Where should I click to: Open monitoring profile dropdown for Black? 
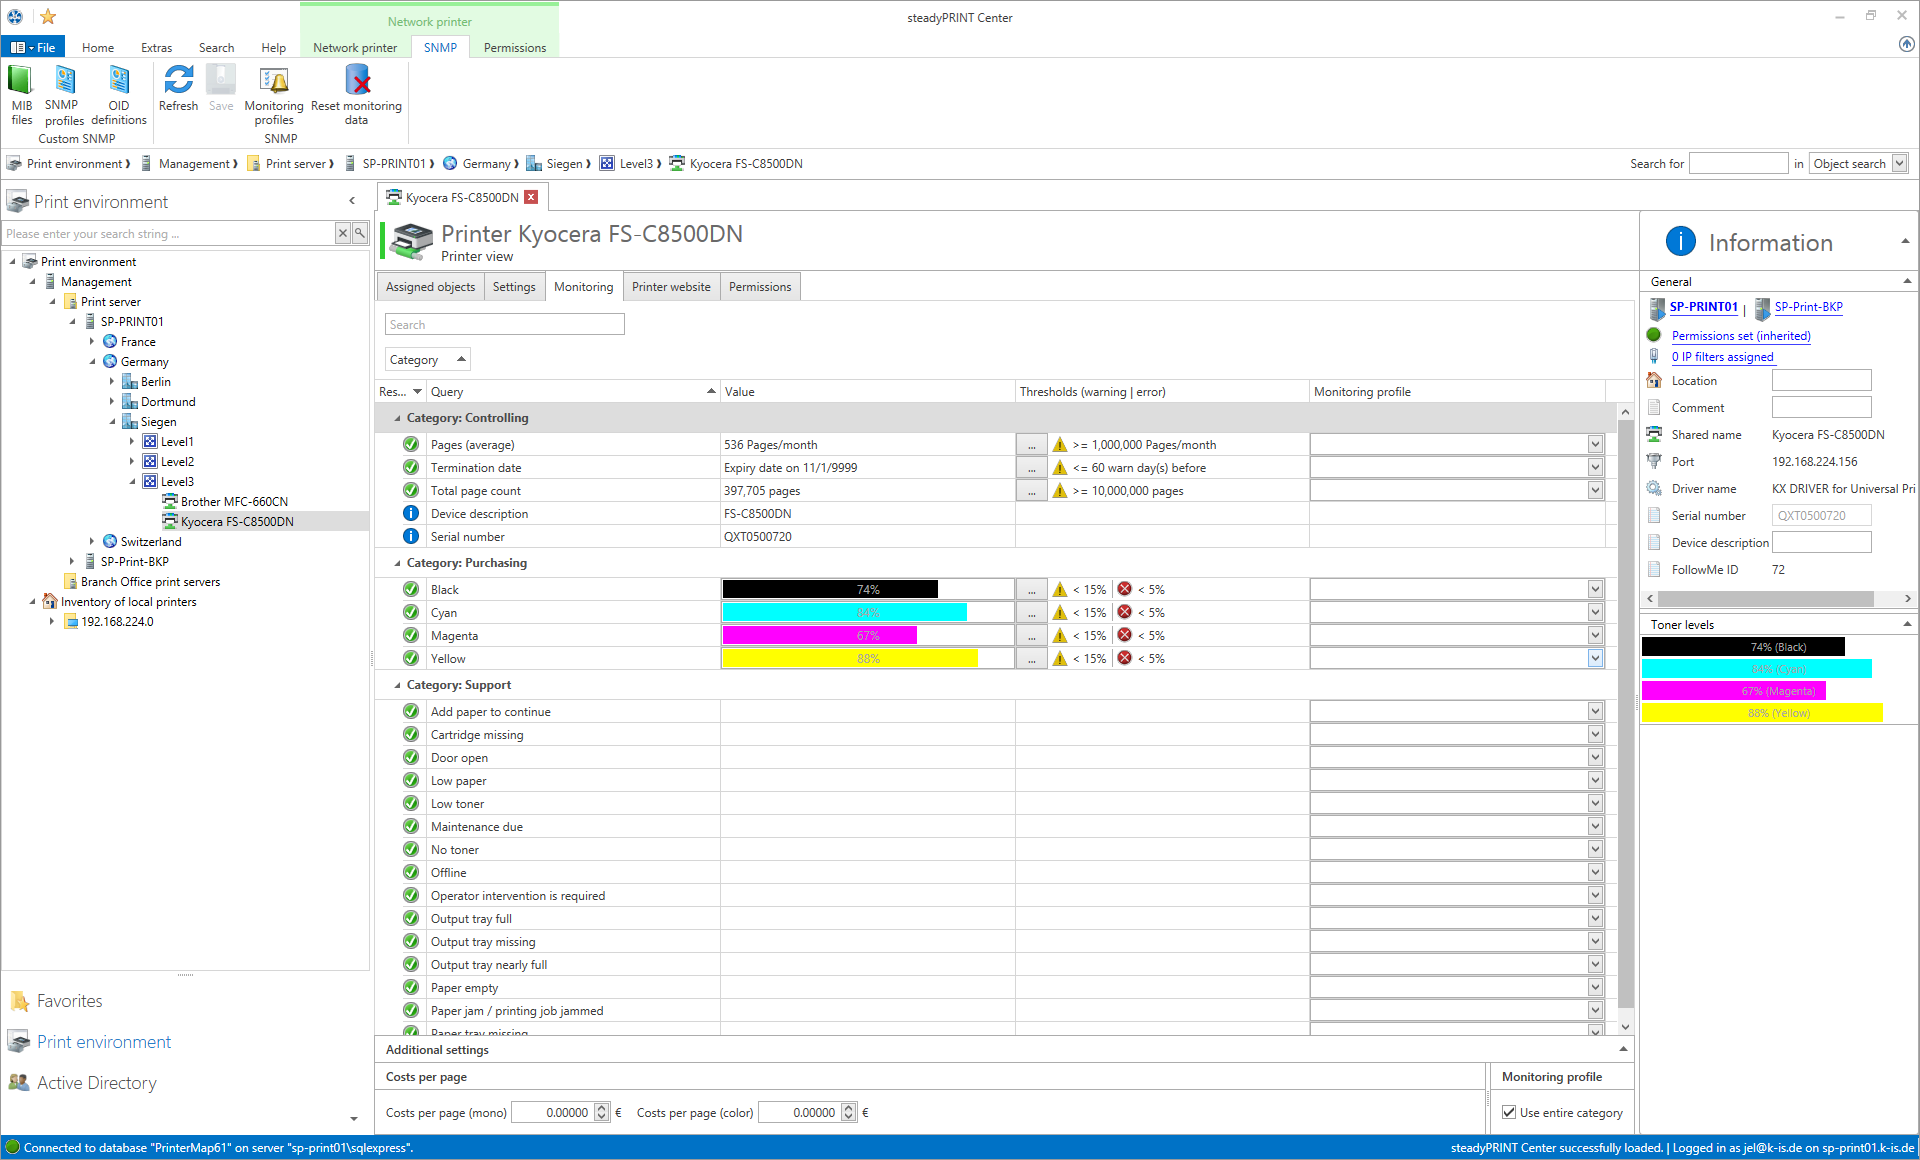pyautogui.click(x=1595, y=589)
